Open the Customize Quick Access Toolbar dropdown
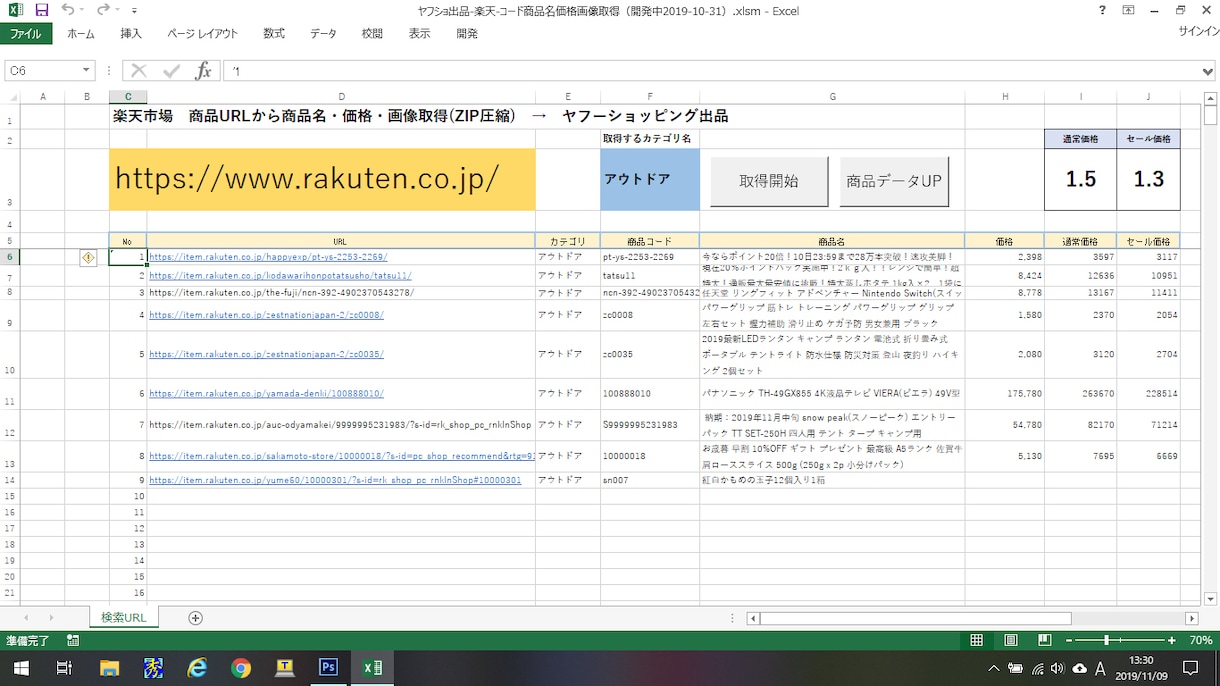The image size is (1220, 686). [134, 11]
